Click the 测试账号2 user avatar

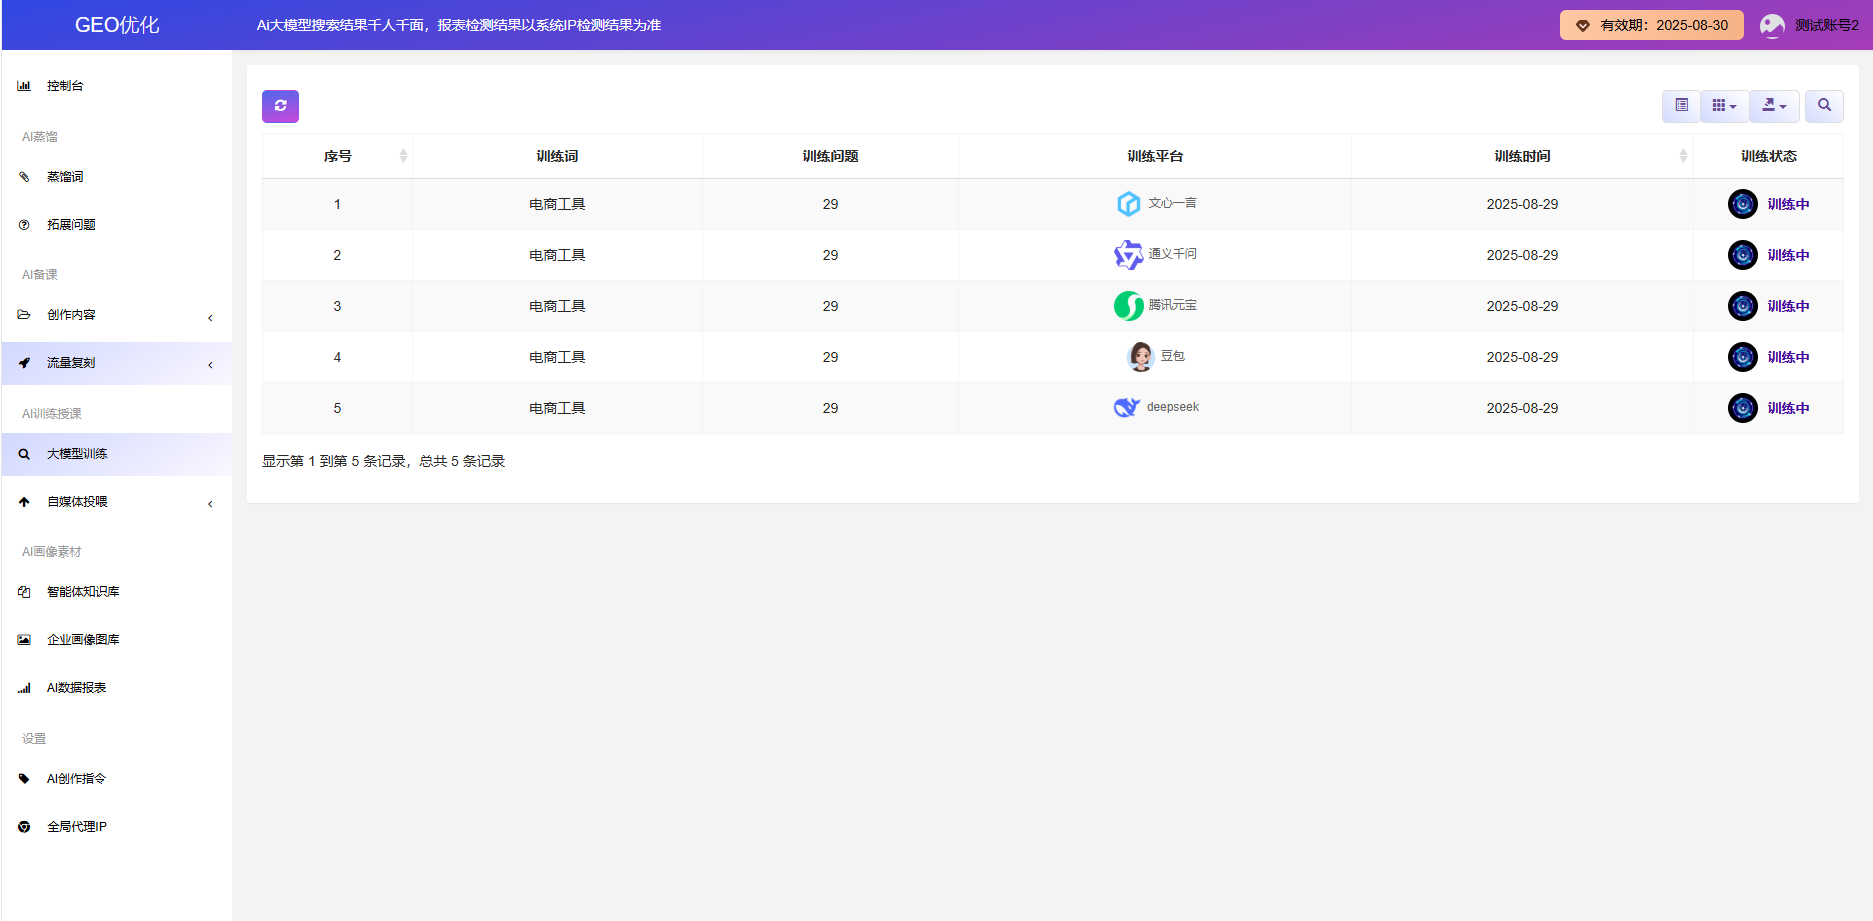(x=1772, y=26)
